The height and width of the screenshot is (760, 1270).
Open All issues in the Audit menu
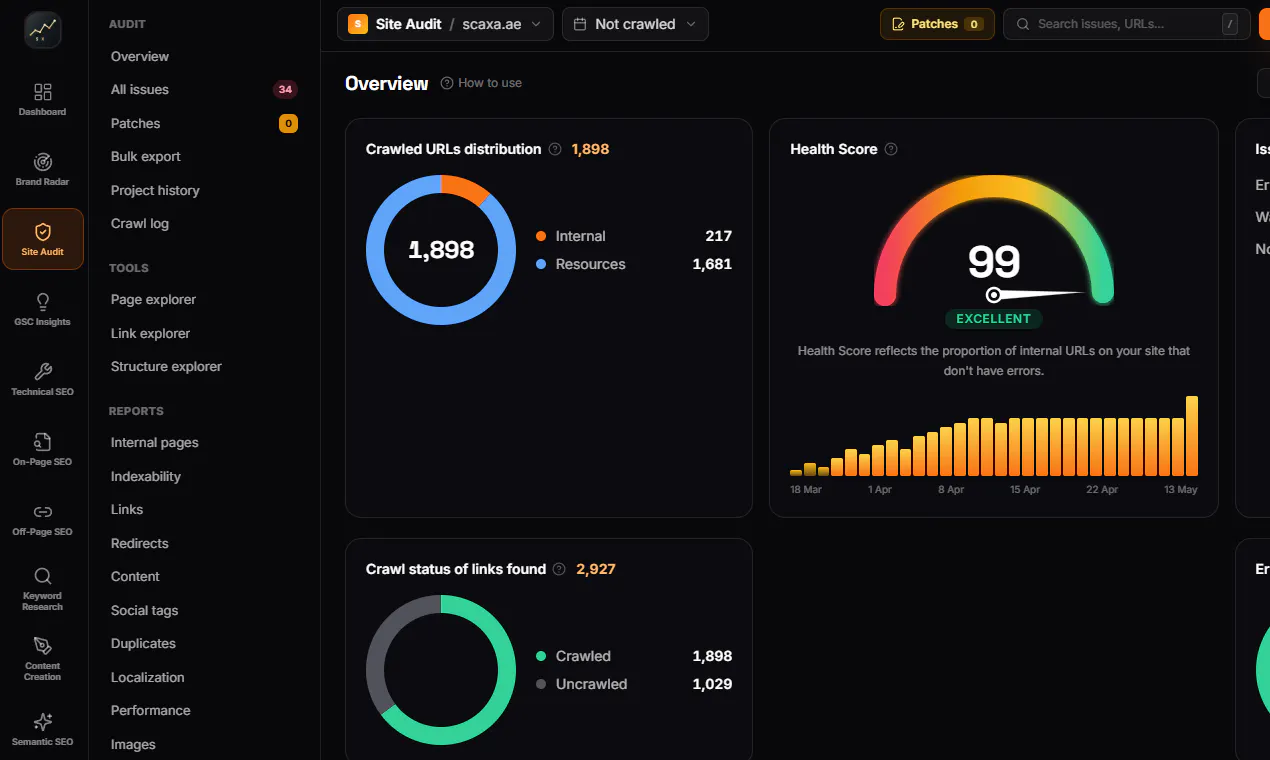point(140,89)
